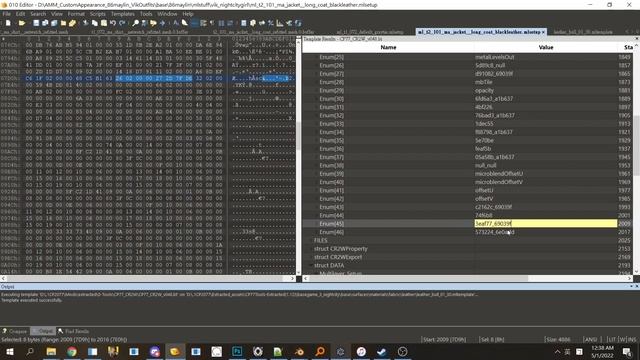The height and width of the screenshot is (360, 640).
Task: Click the template results horizontal scrollbar
Action: (x=468, y=278)
